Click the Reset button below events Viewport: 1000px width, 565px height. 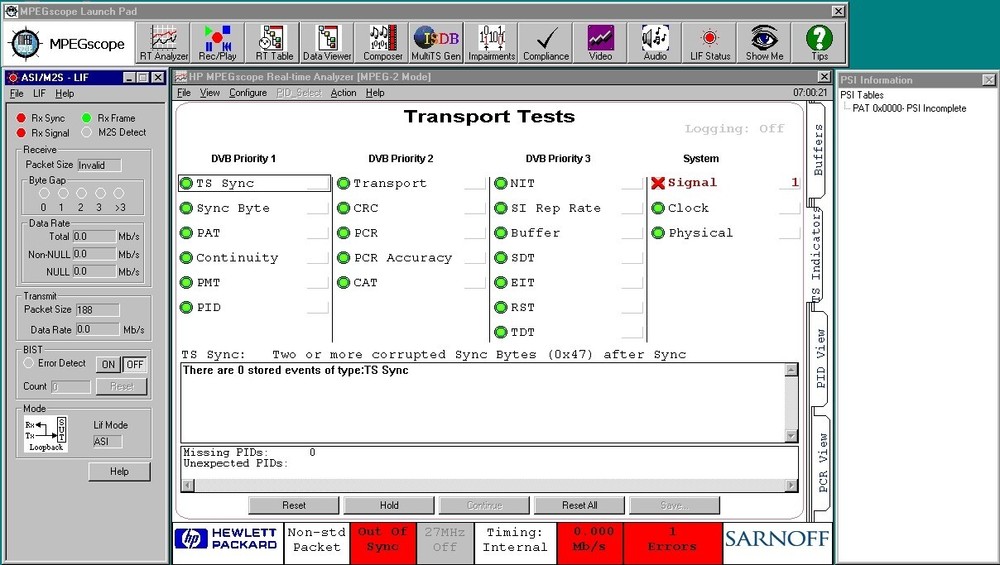pyautogui.click(x=293, y=506)
